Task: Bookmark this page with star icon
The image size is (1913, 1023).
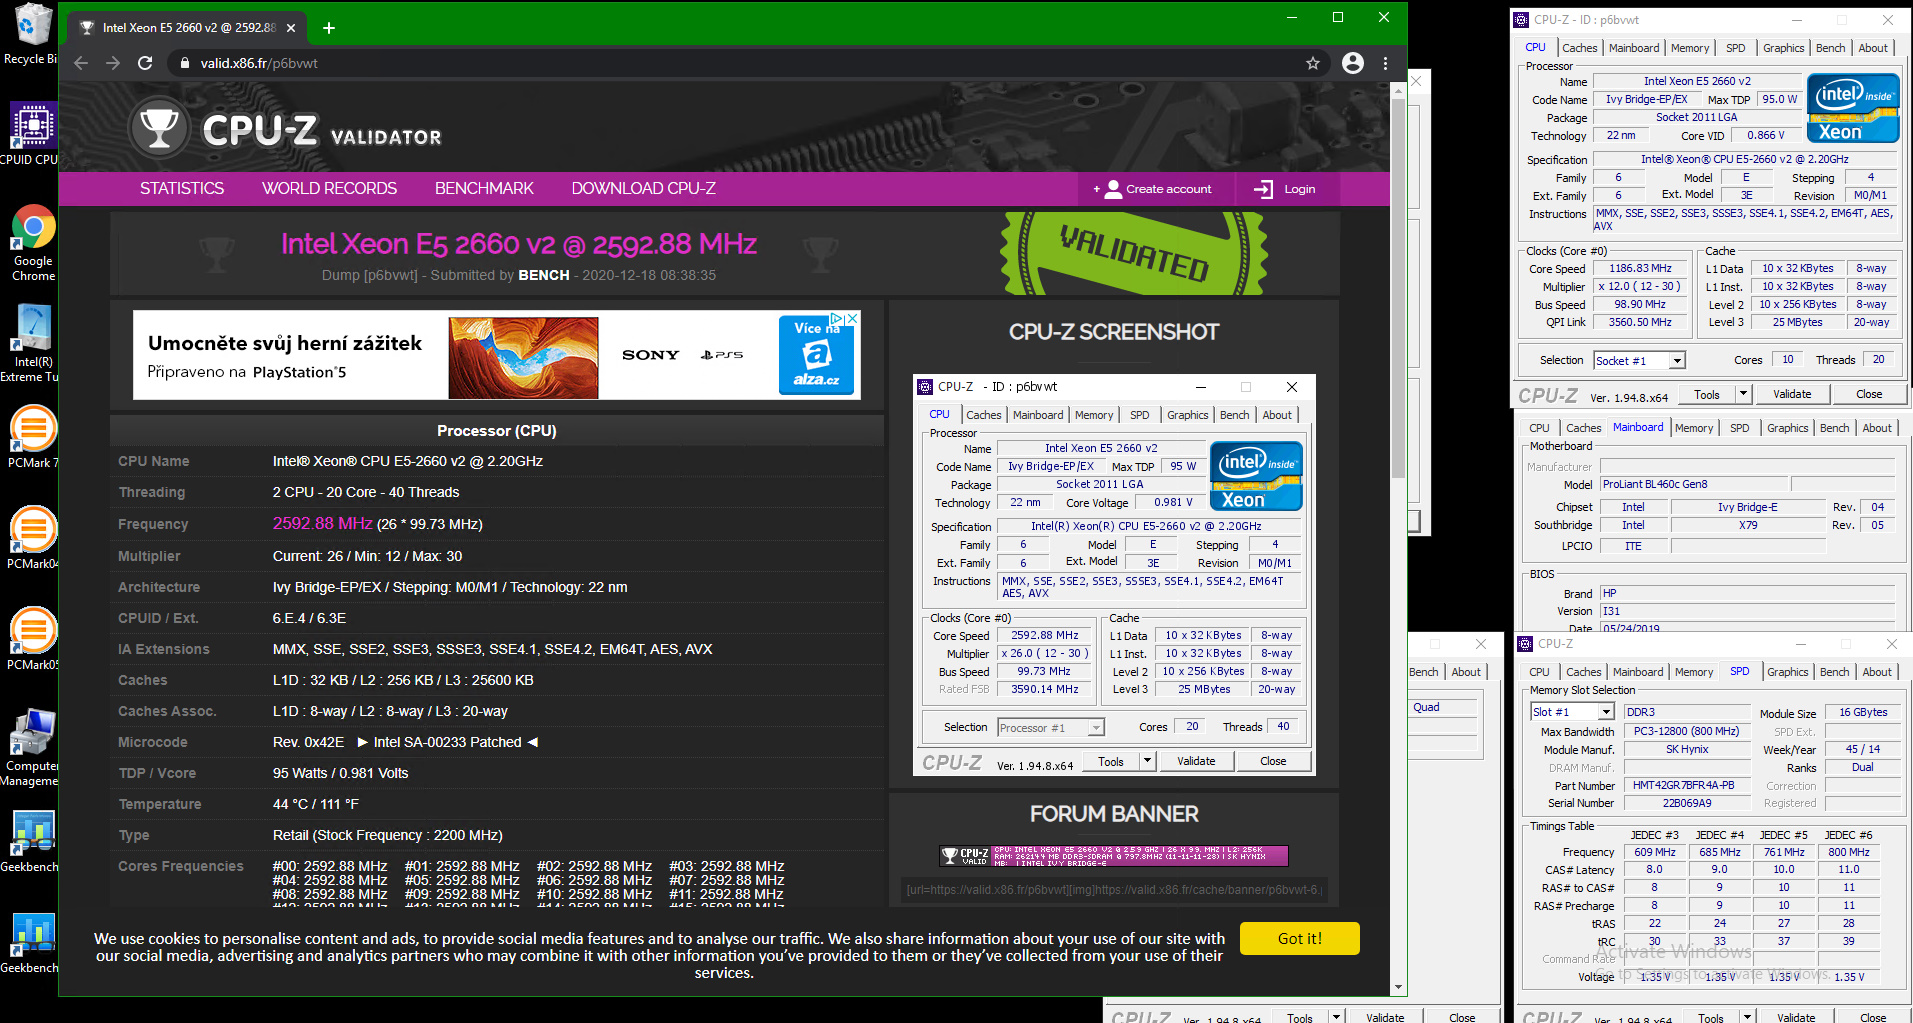Action: pos(1313,63)
